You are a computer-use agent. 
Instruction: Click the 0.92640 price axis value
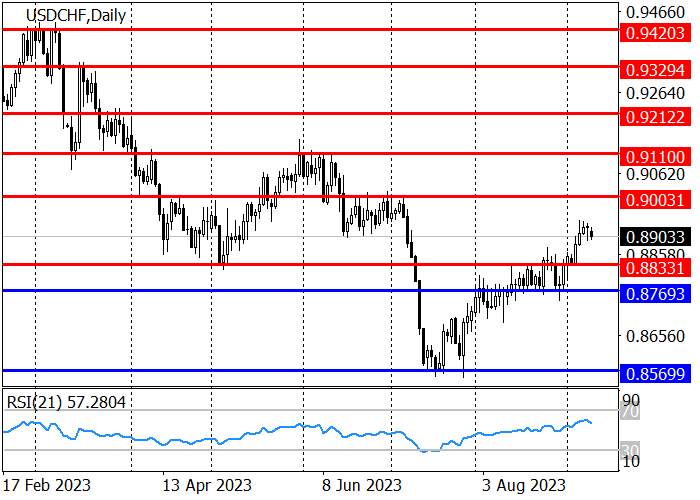click(x=655, y=93)
